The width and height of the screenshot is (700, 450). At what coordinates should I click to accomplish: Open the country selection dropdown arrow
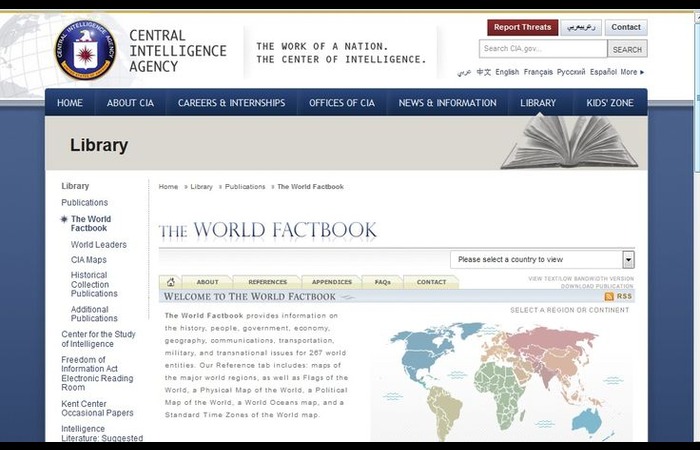tap(628, 260)
